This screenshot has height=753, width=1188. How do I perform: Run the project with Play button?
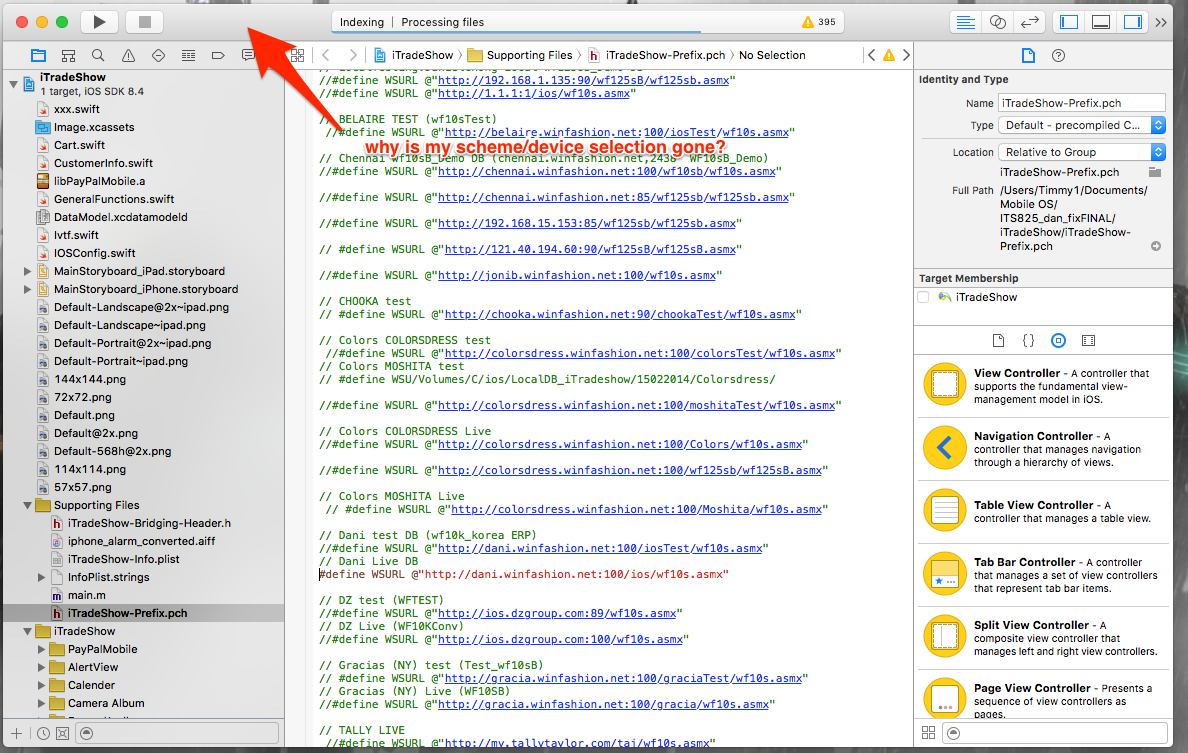(99, 22)
